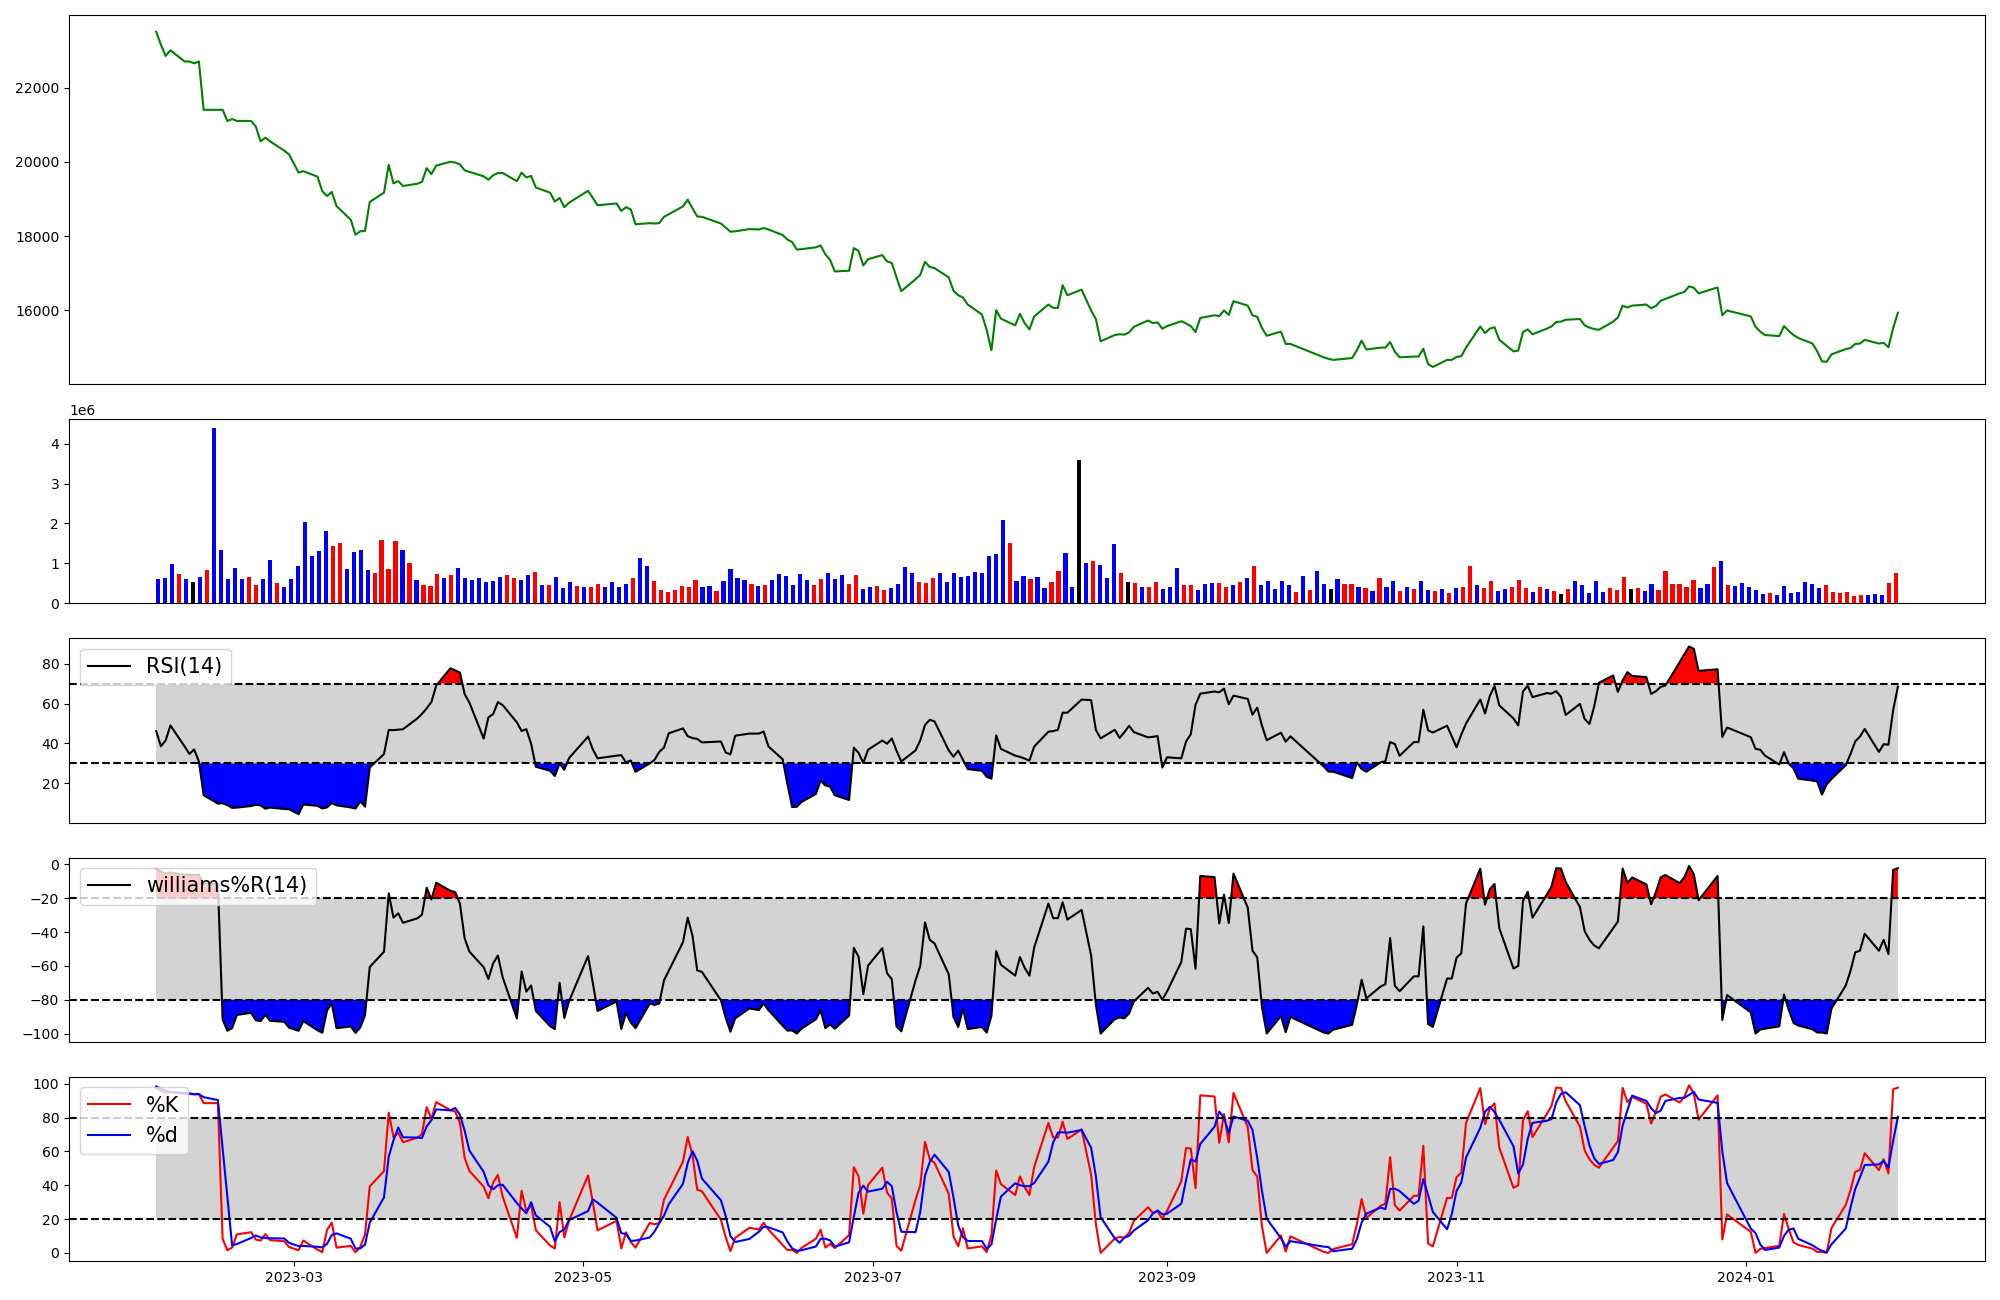Click the 2024-01 date tick label
This screenshot has height=1300, width=2000.
pos(1746,1277)
